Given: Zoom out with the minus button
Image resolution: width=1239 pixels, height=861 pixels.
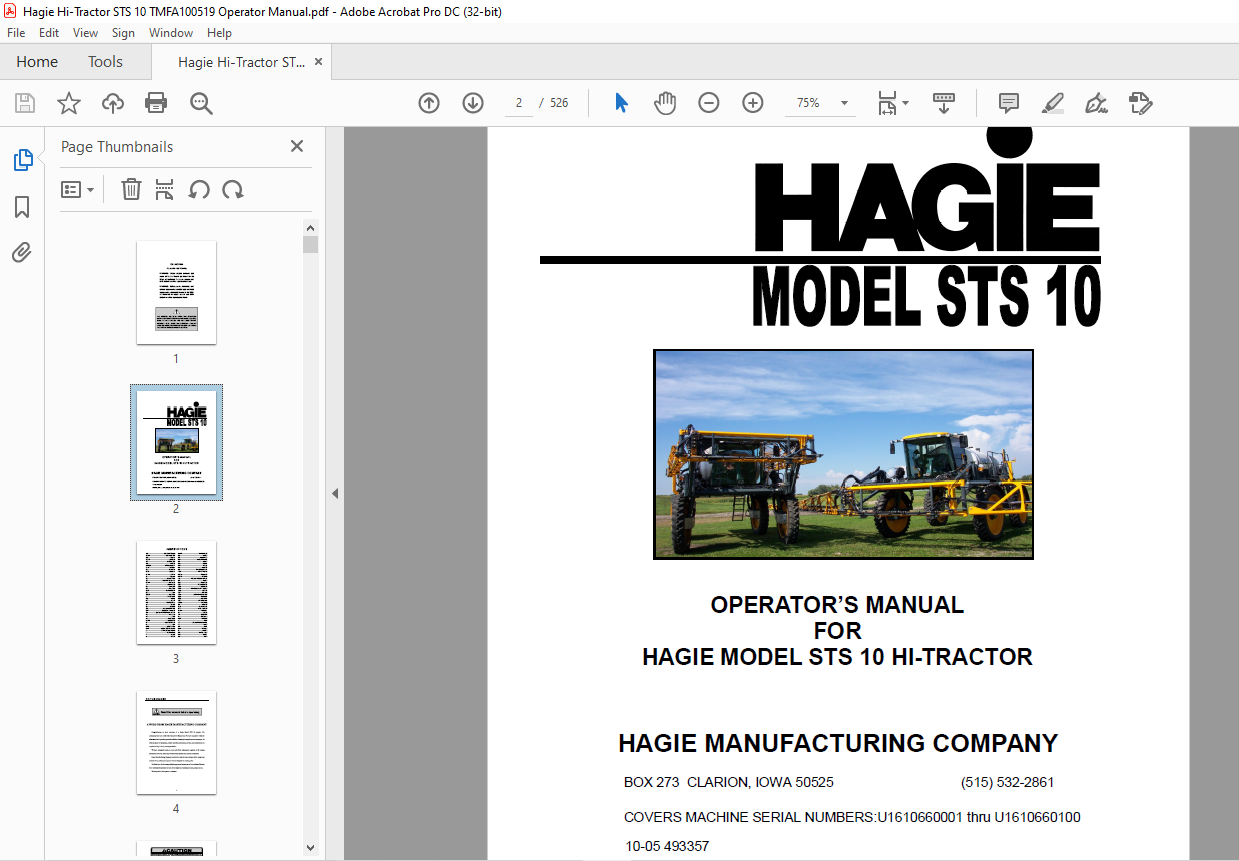Looking at the screenshot, I should (709, 103).
